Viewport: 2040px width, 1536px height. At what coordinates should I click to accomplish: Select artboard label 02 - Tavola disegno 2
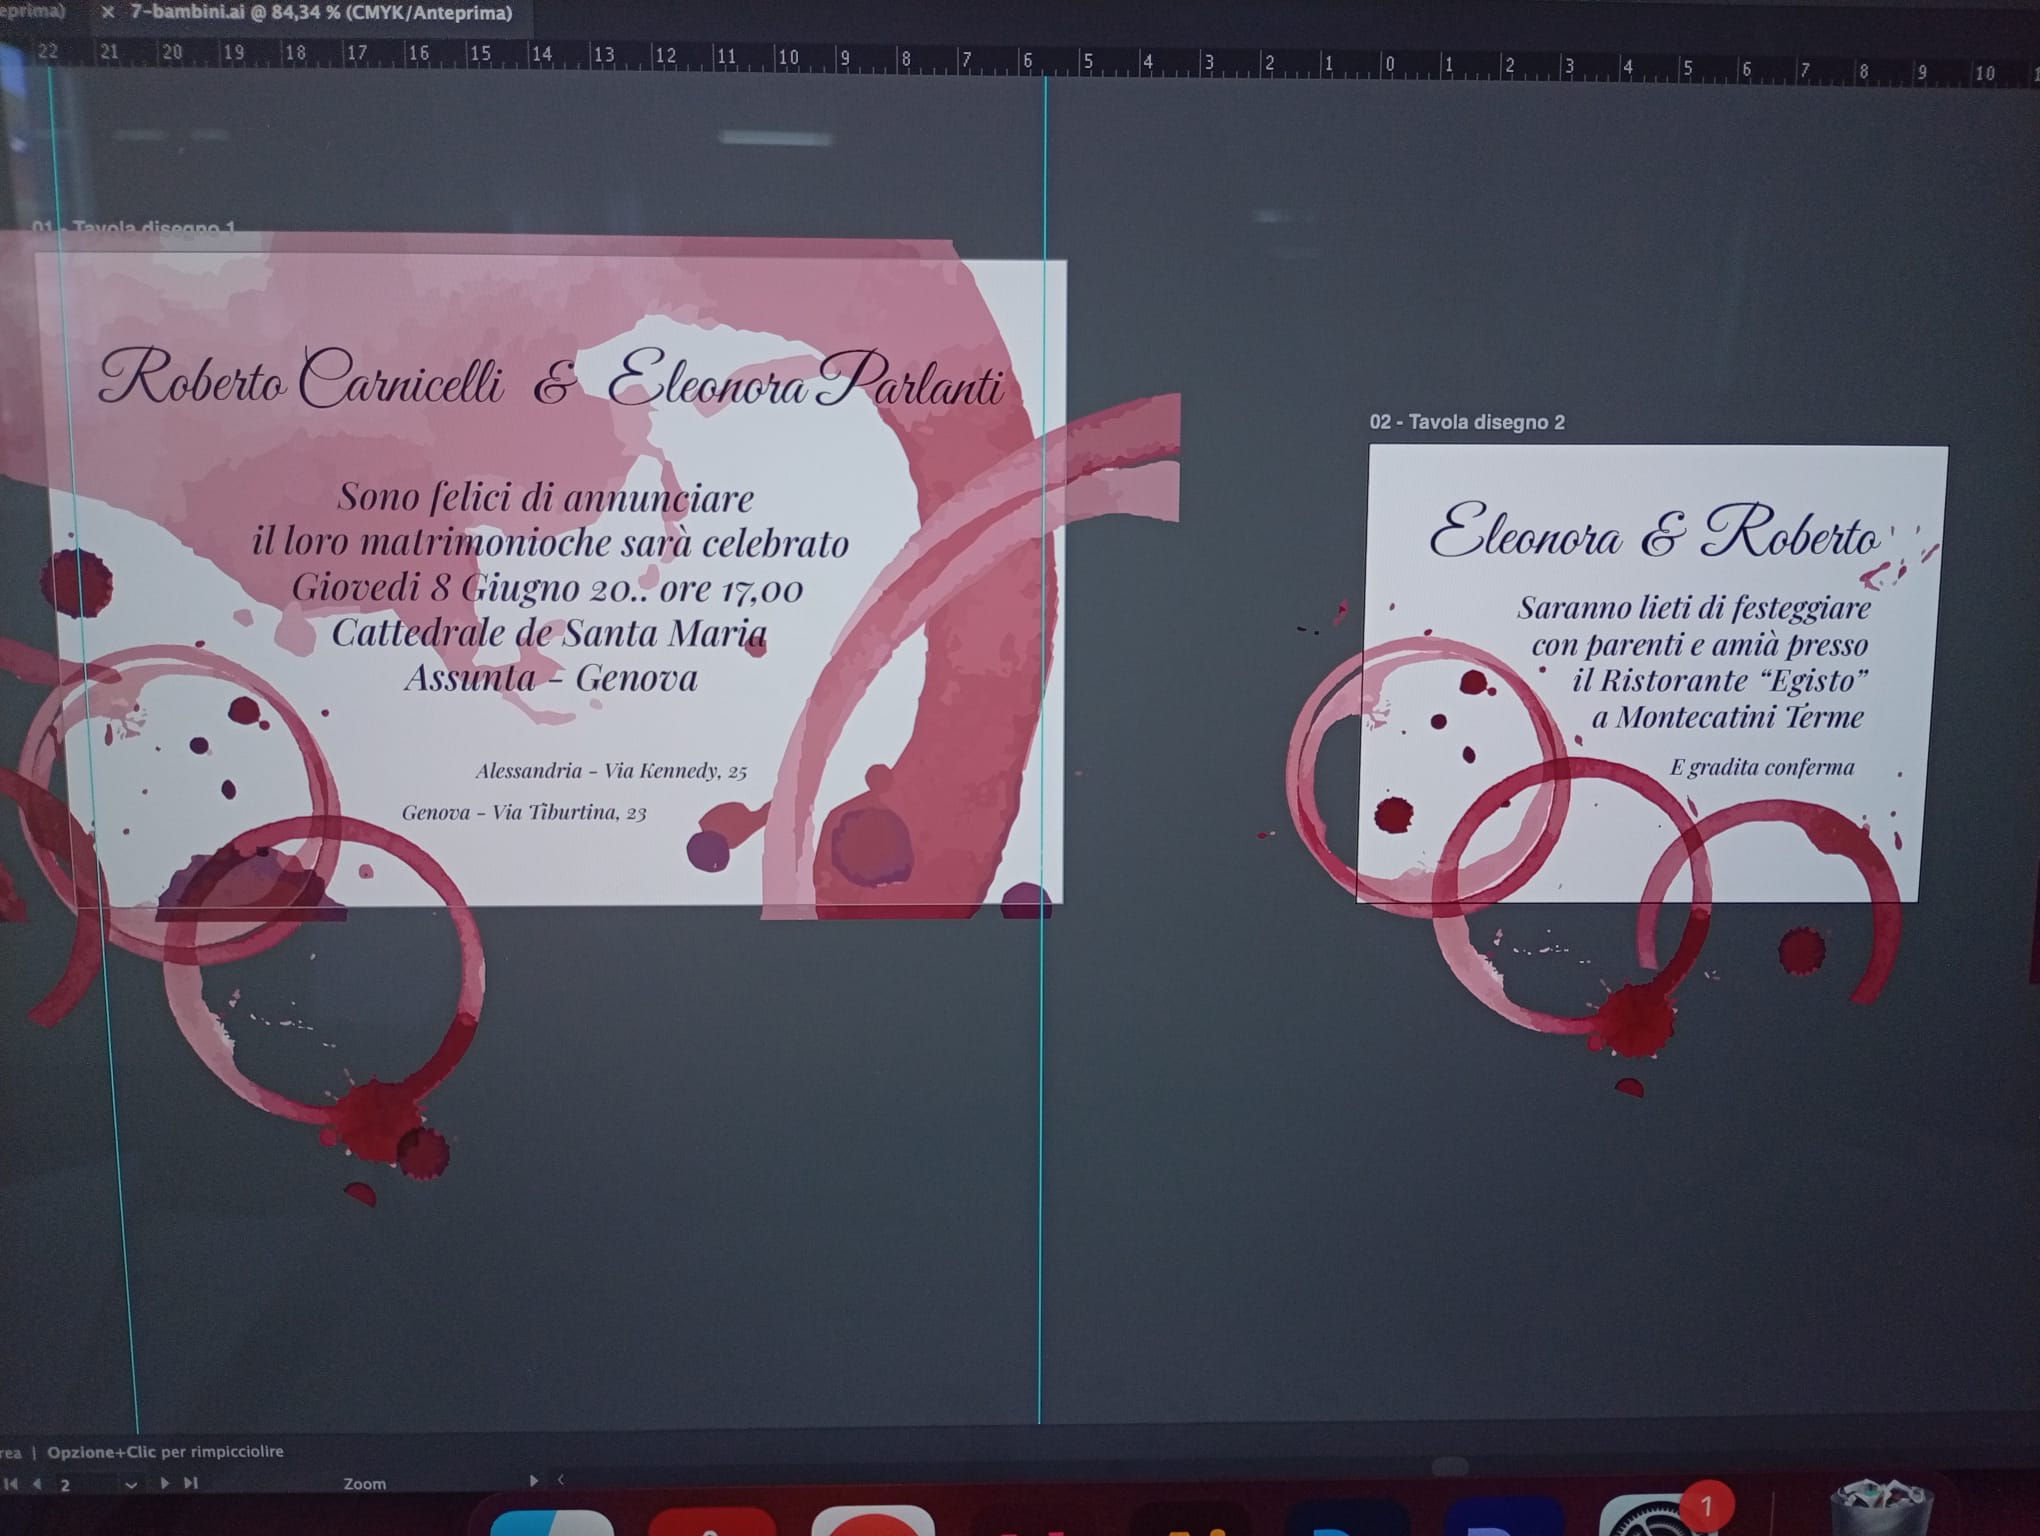tap(1466, 422)
